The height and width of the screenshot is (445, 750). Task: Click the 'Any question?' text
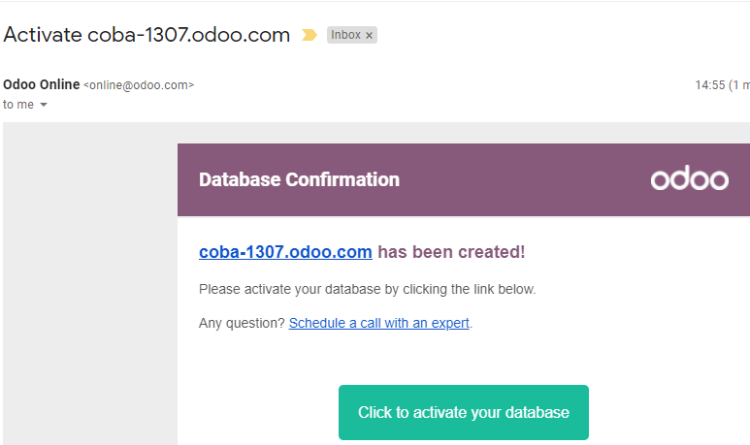point(242,323)
